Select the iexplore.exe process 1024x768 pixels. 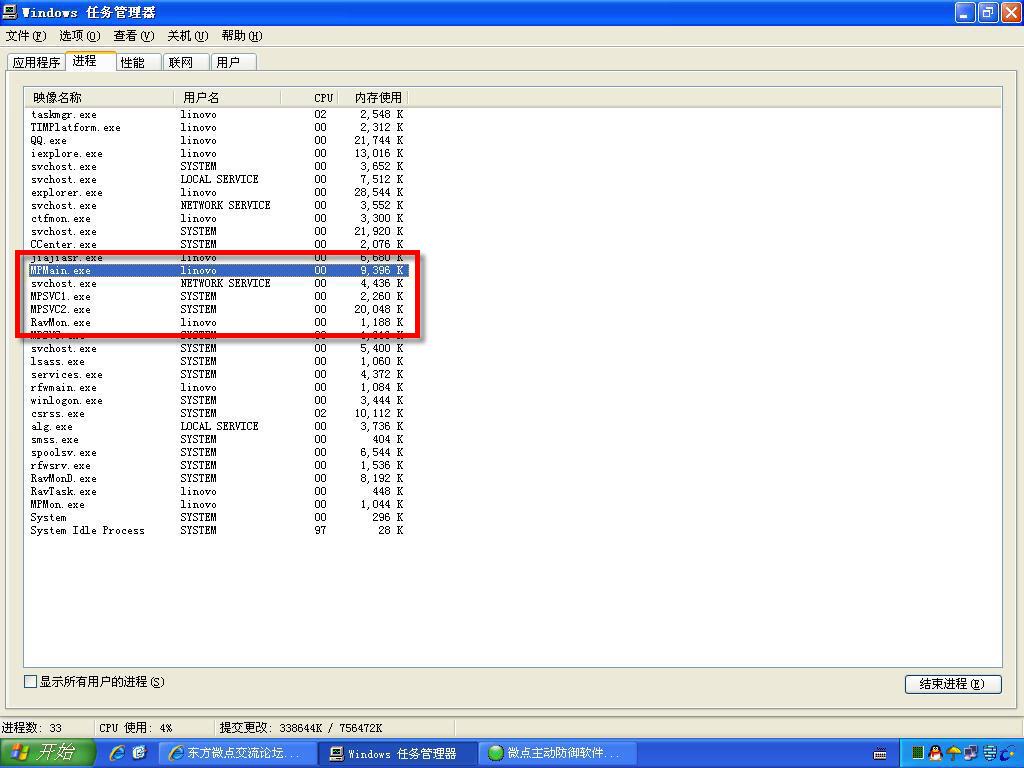(x=217, y=153)
